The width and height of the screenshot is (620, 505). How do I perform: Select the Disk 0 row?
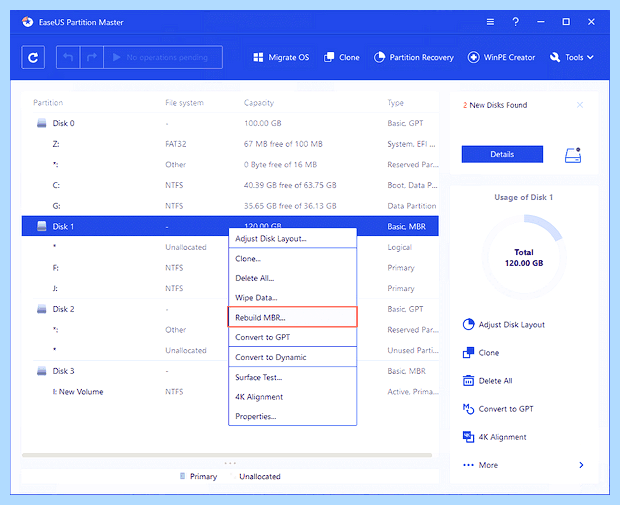[230, 123]
